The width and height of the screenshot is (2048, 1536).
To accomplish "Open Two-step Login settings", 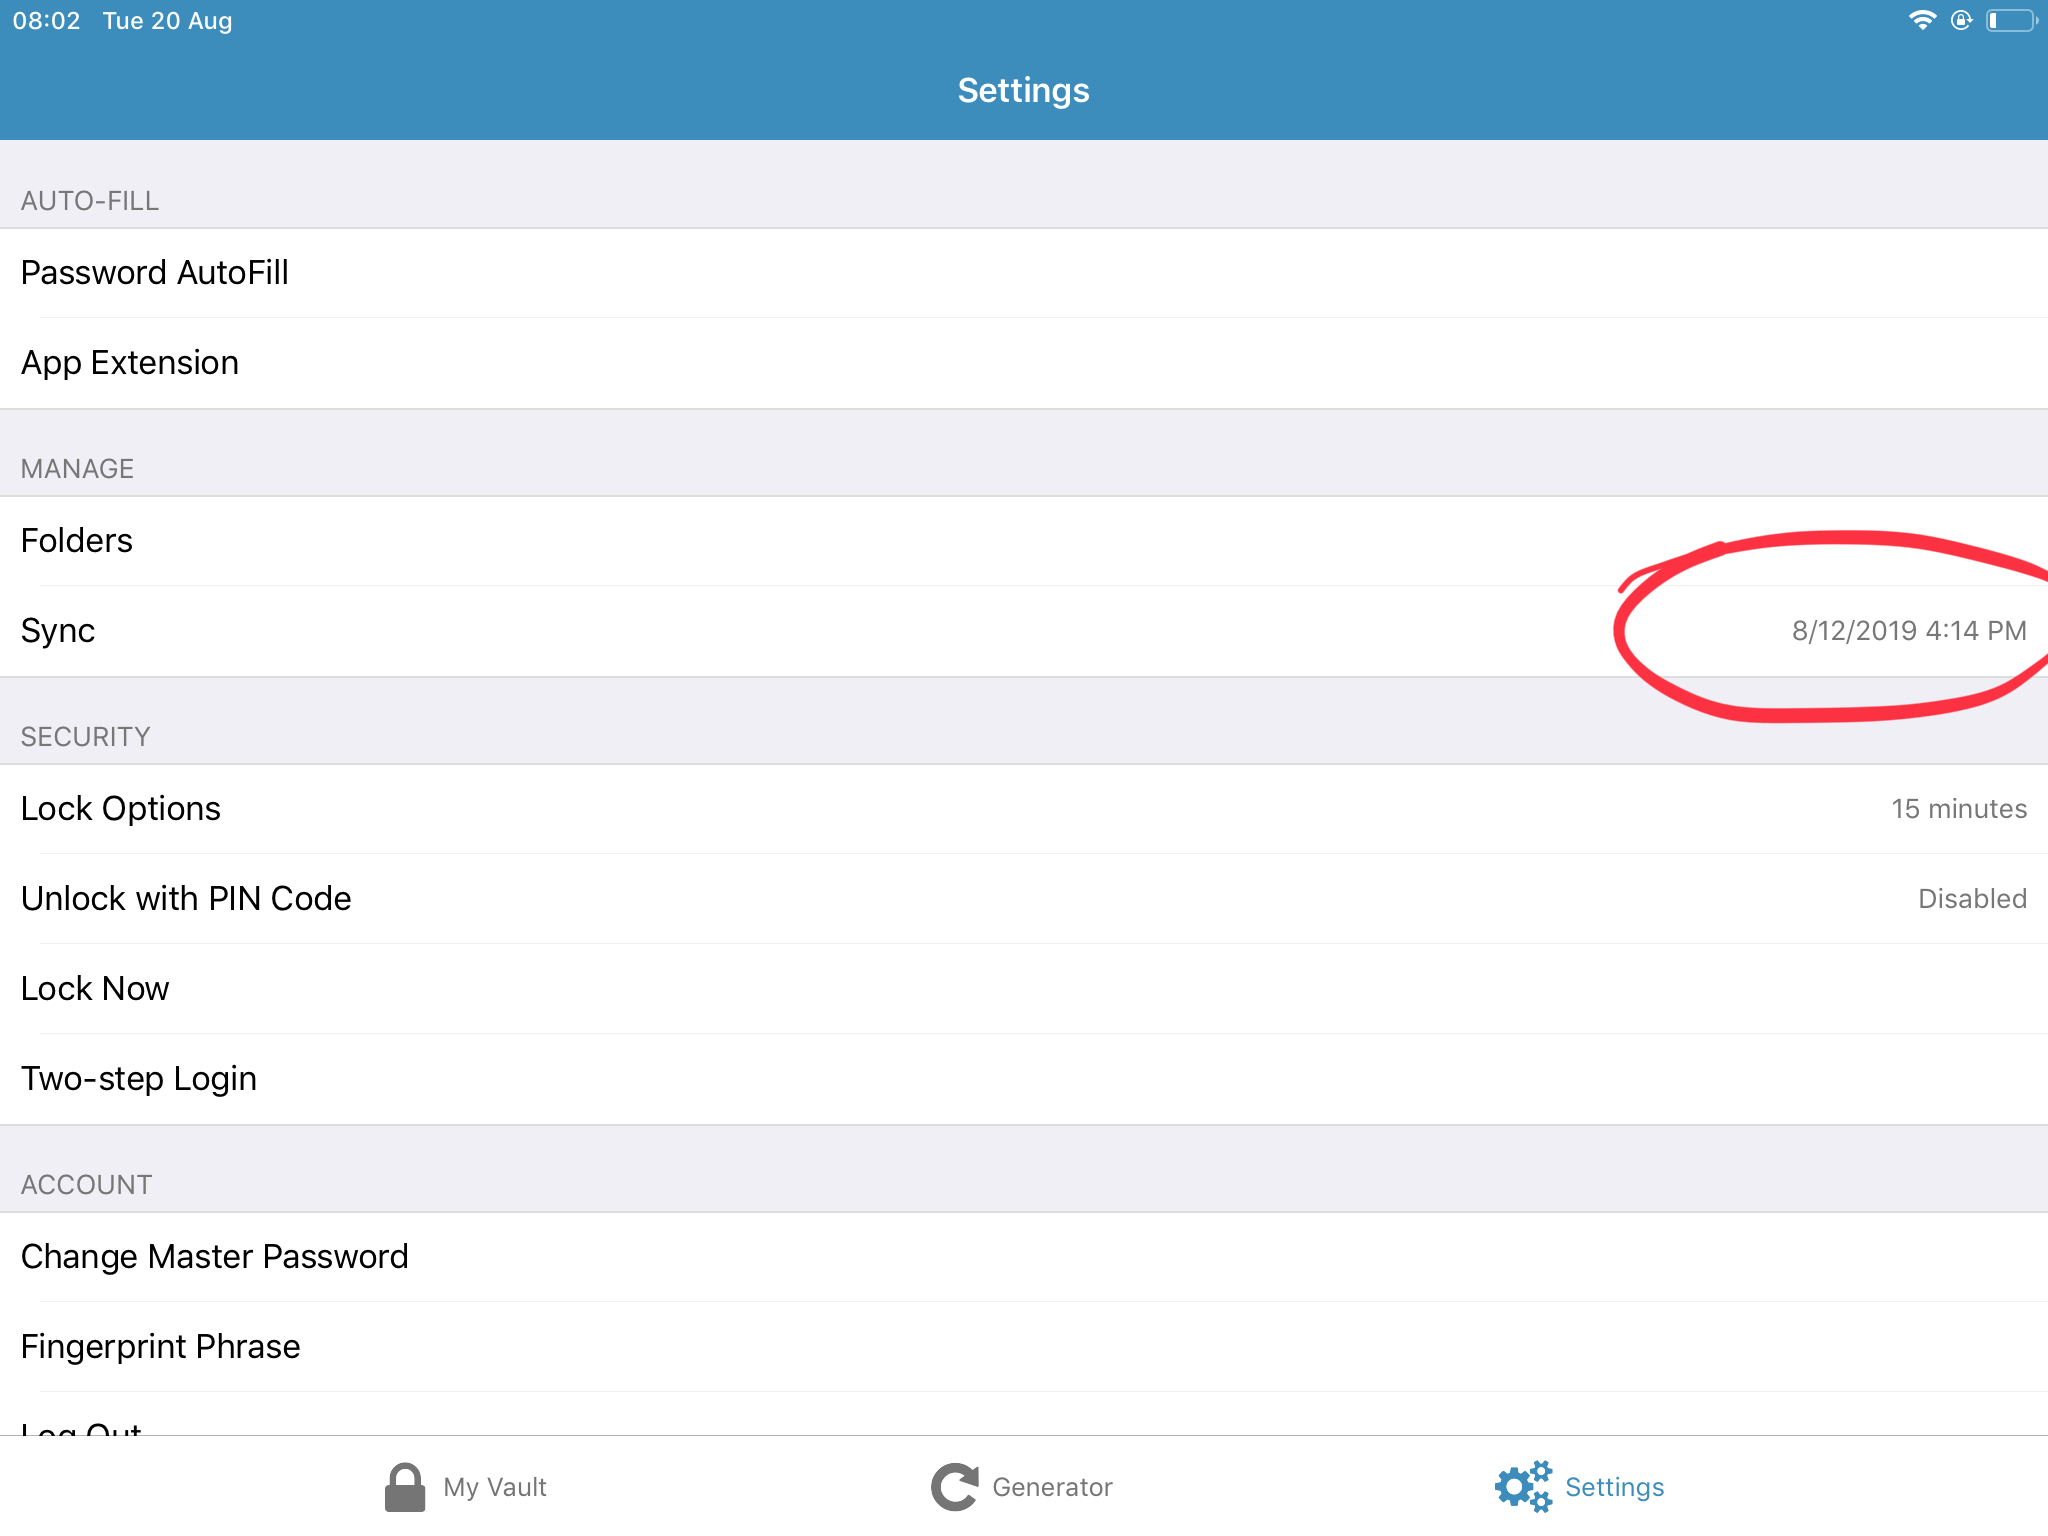I will [139, 1079].
